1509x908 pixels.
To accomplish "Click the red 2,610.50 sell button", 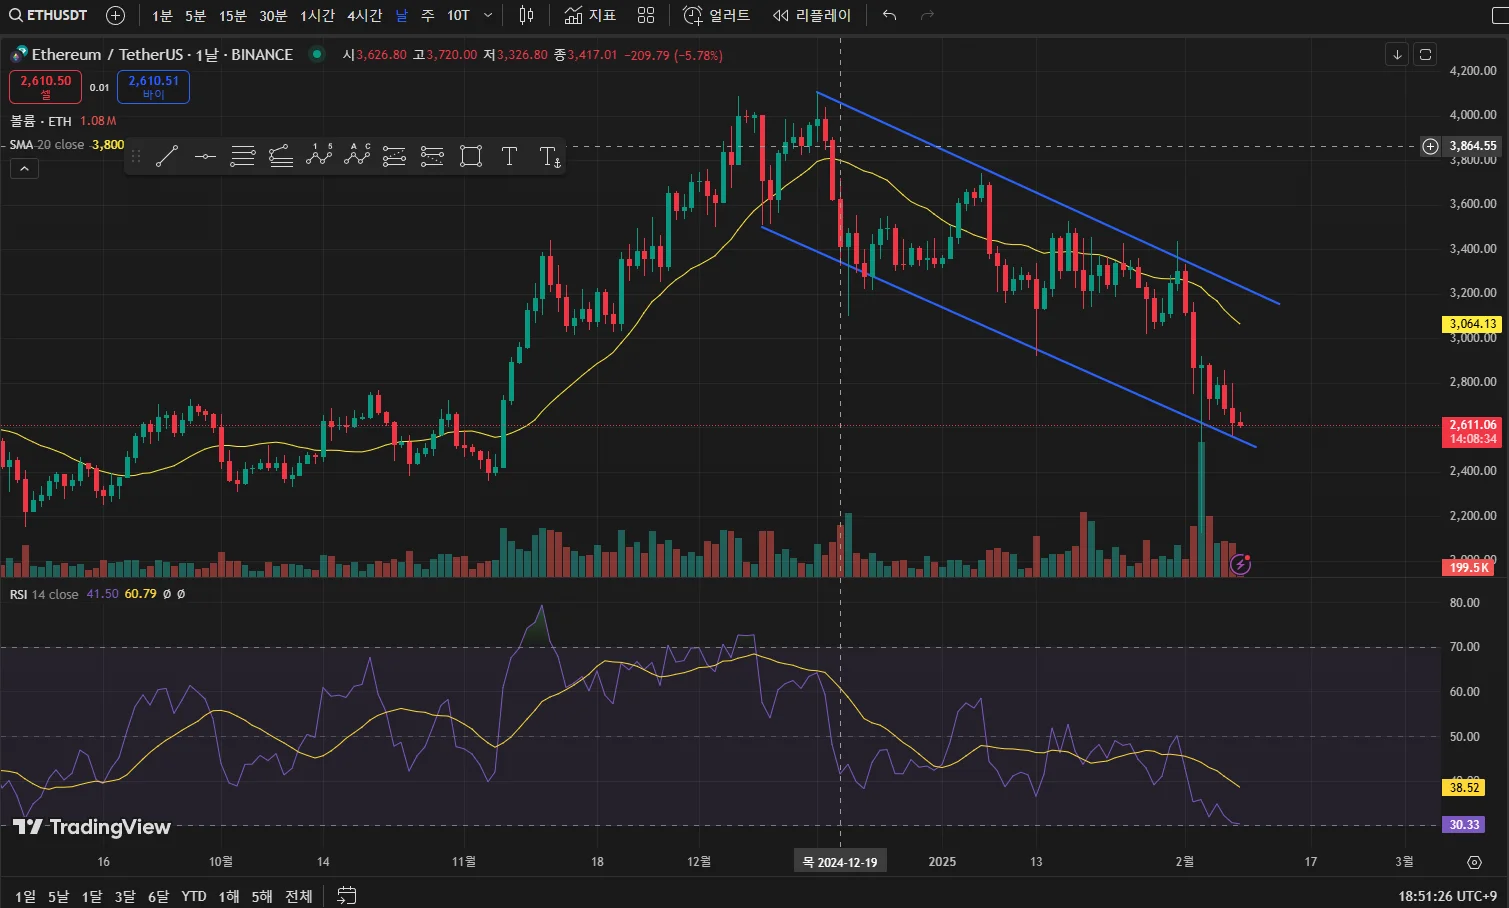I will point(46,87).
